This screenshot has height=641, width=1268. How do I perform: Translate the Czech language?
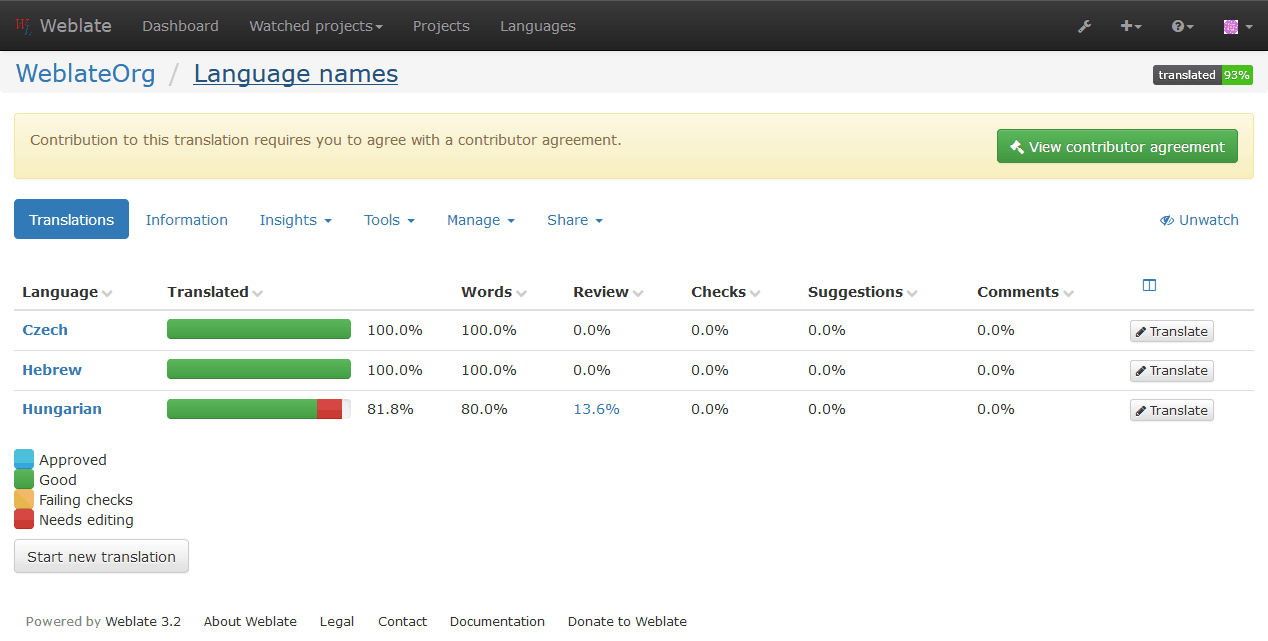point(1171,331)
